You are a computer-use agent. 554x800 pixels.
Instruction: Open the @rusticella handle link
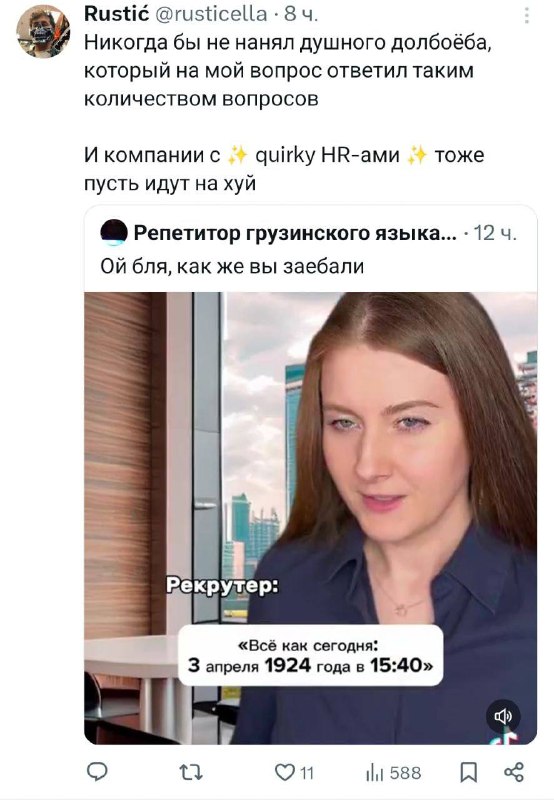(x=211, y=14)
